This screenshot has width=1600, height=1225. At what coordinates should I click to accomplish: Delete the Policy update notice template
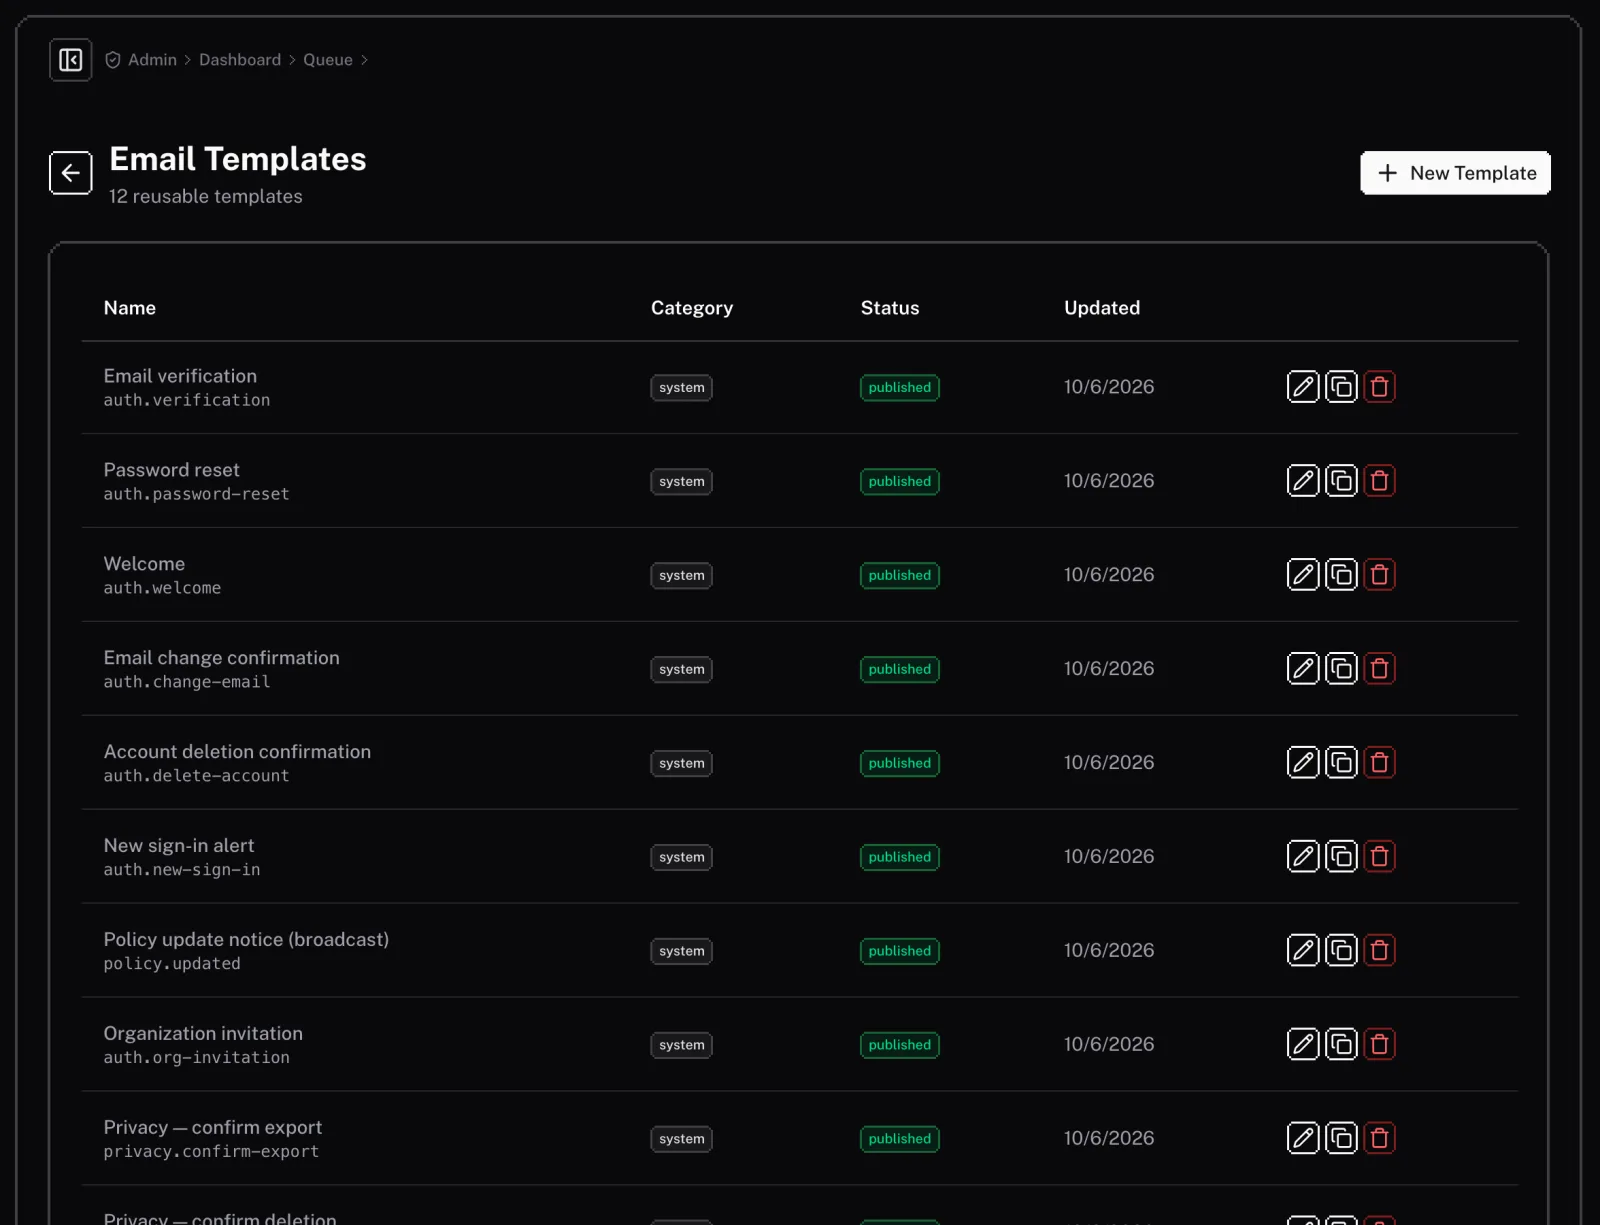1379,951
